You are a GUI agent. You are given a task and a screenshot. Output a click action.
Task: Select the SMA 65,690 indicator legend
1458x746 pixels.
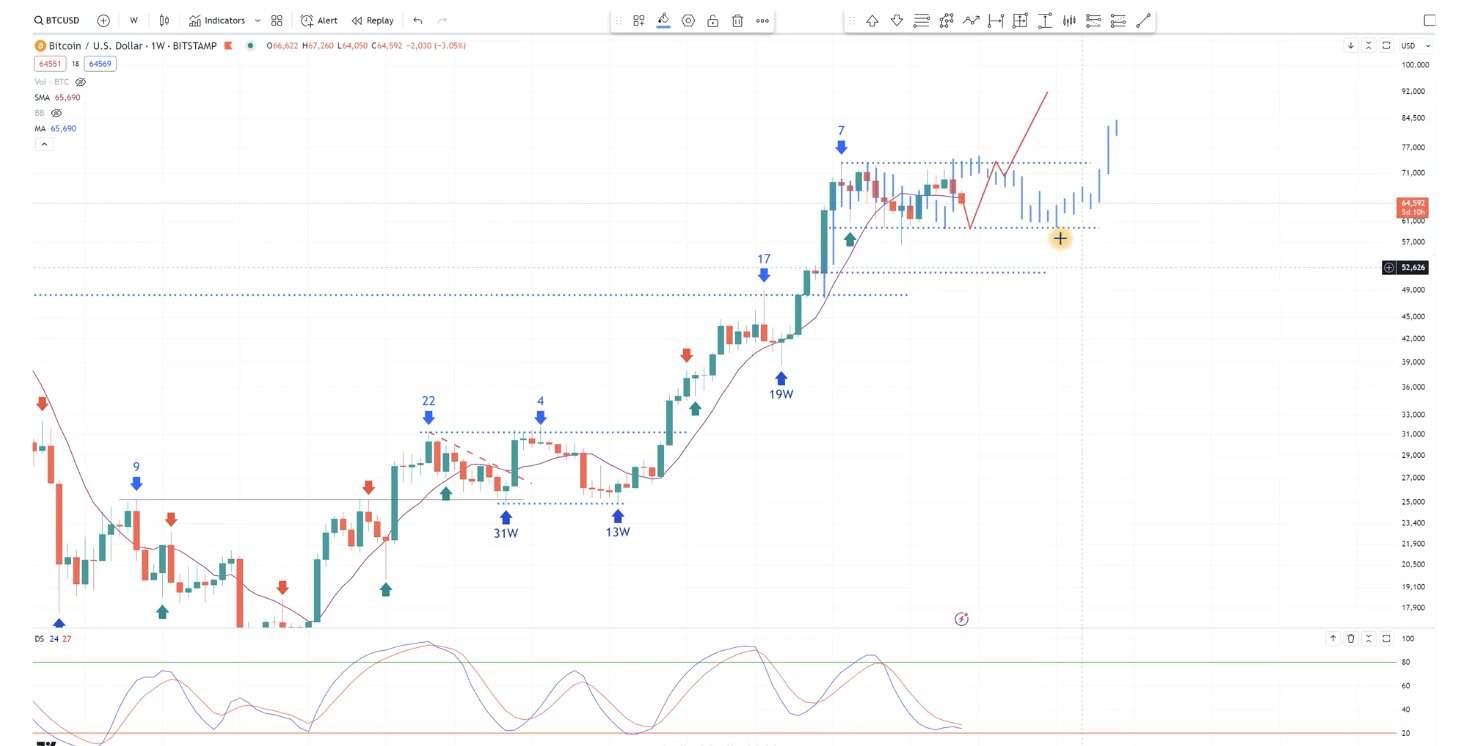[x=58, y=98]
